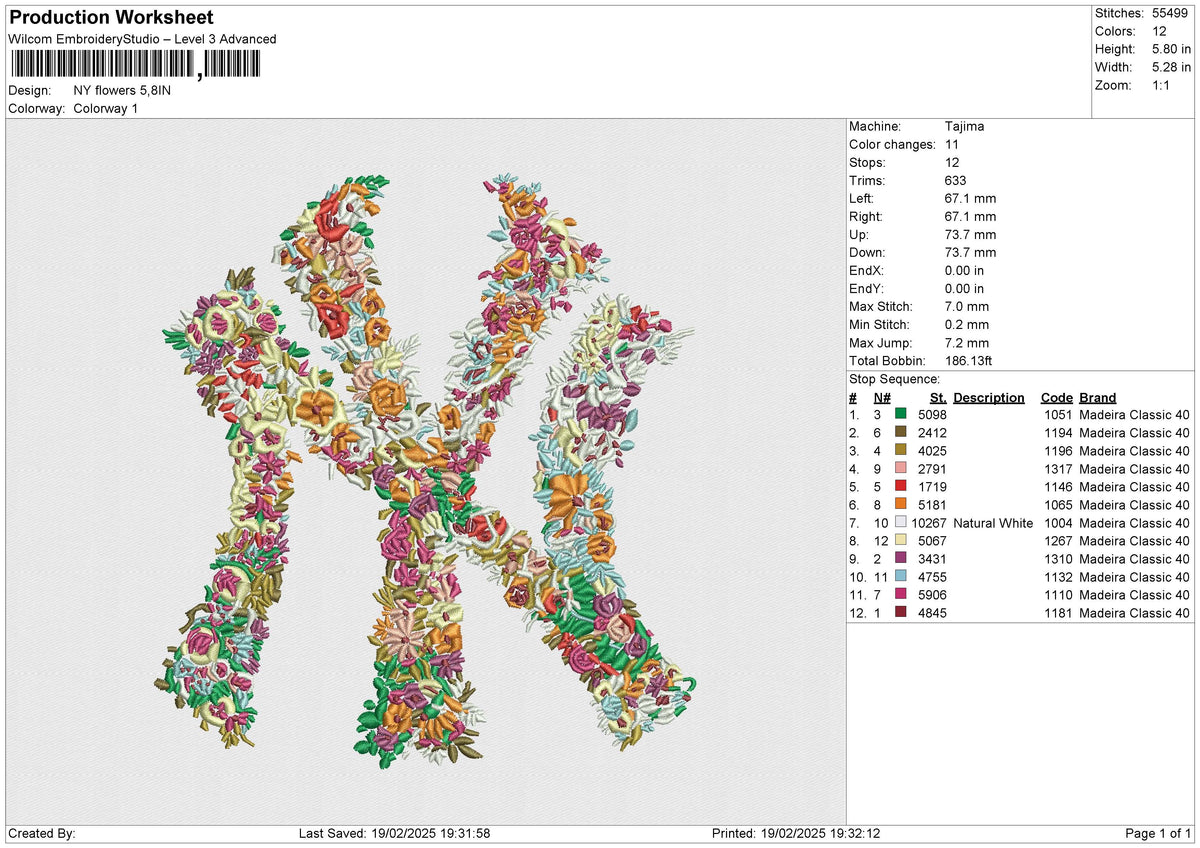Click the Min Stitch value '0.2 mm'
This screenshot has width=1200, height=848.
click(966, 324)
